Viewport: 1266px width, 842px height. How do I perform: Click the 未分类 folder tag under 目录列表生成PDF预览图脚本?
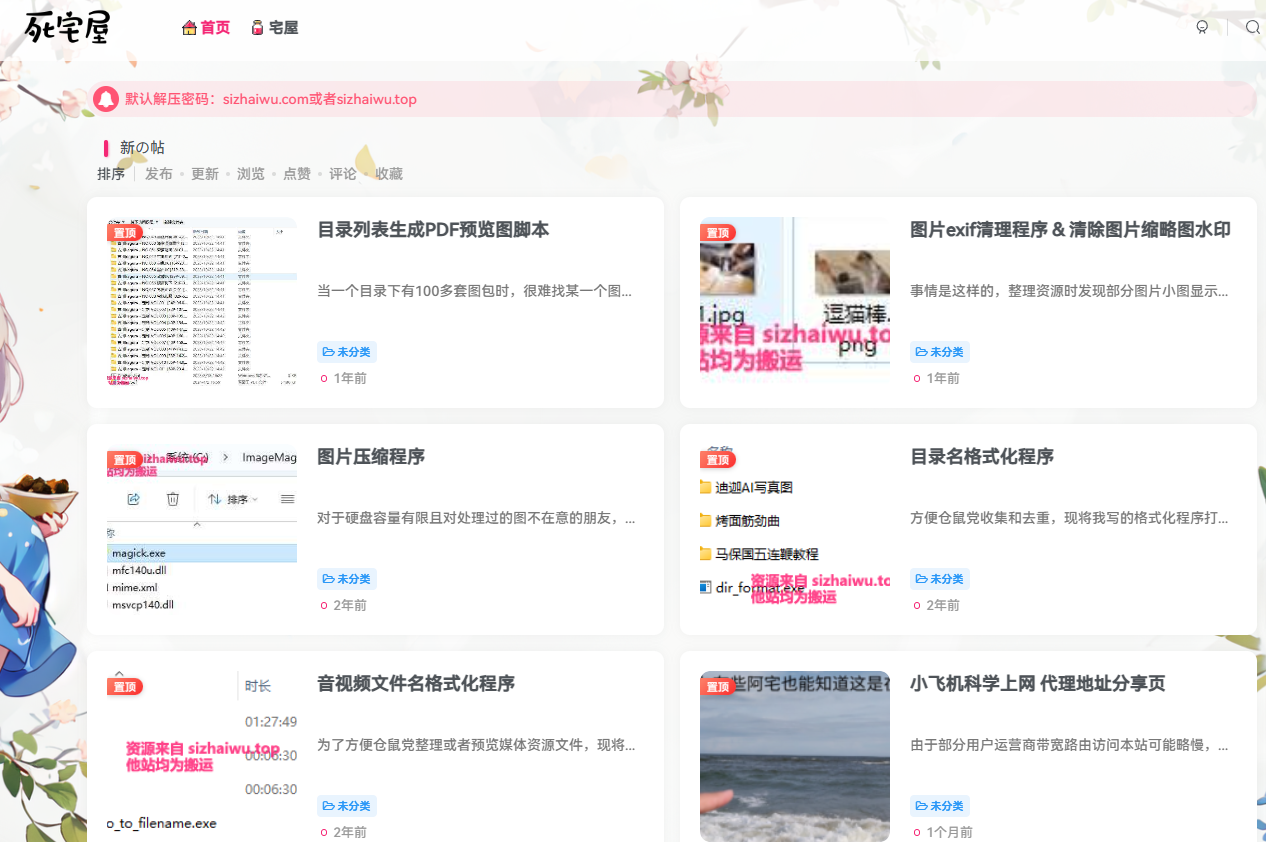(x=347, y=352)
